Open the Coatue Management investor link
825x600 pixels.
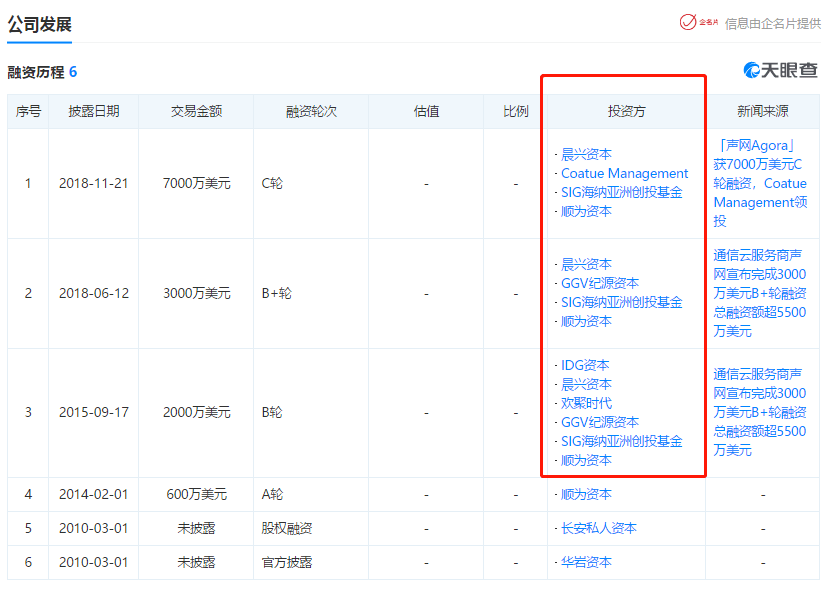click(x=624, y=173)
